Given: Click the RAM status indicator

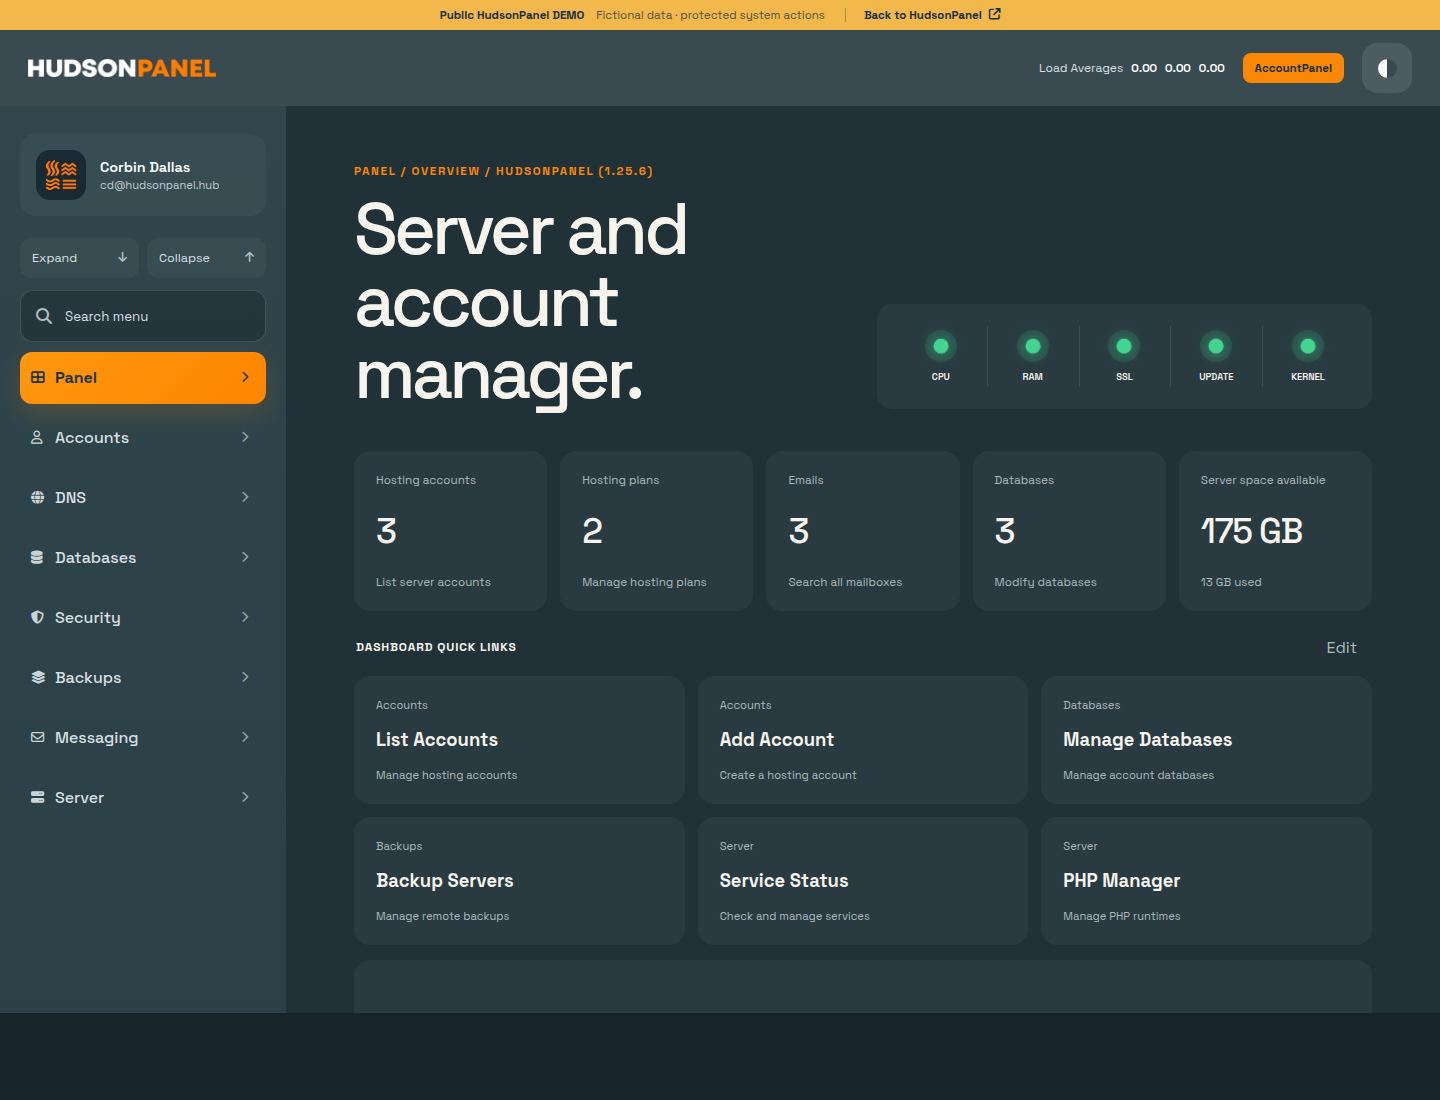Looking at the screenshot, I should [1033, 346].
